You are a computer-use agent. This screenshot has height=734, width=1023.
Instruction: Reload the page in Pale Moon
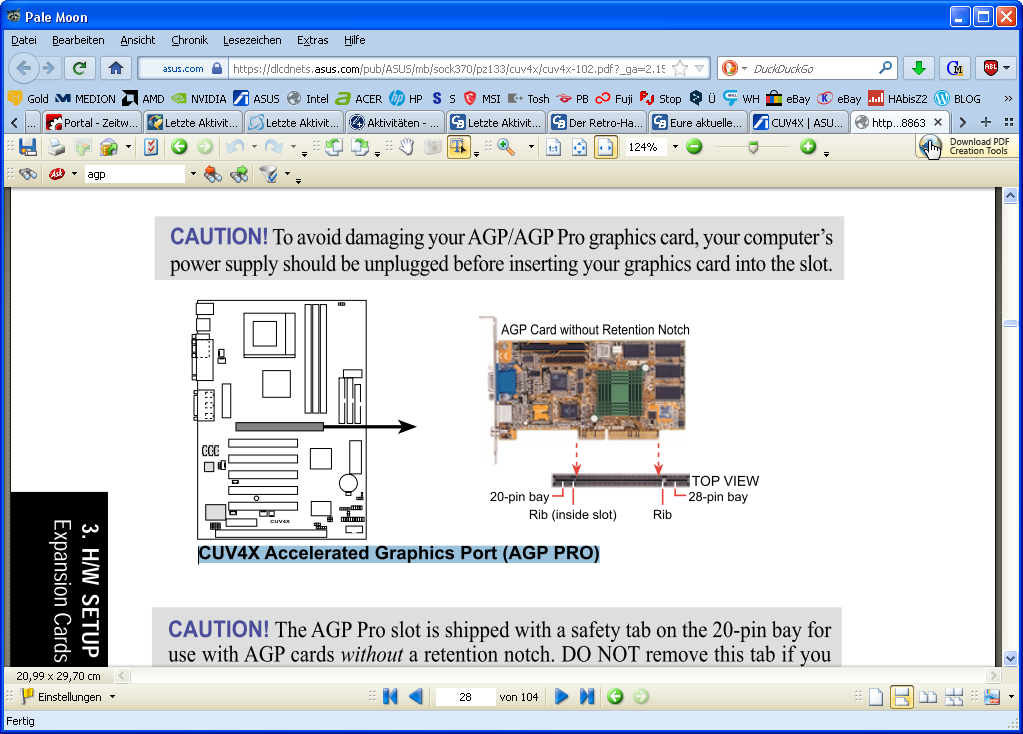[80, 68]
